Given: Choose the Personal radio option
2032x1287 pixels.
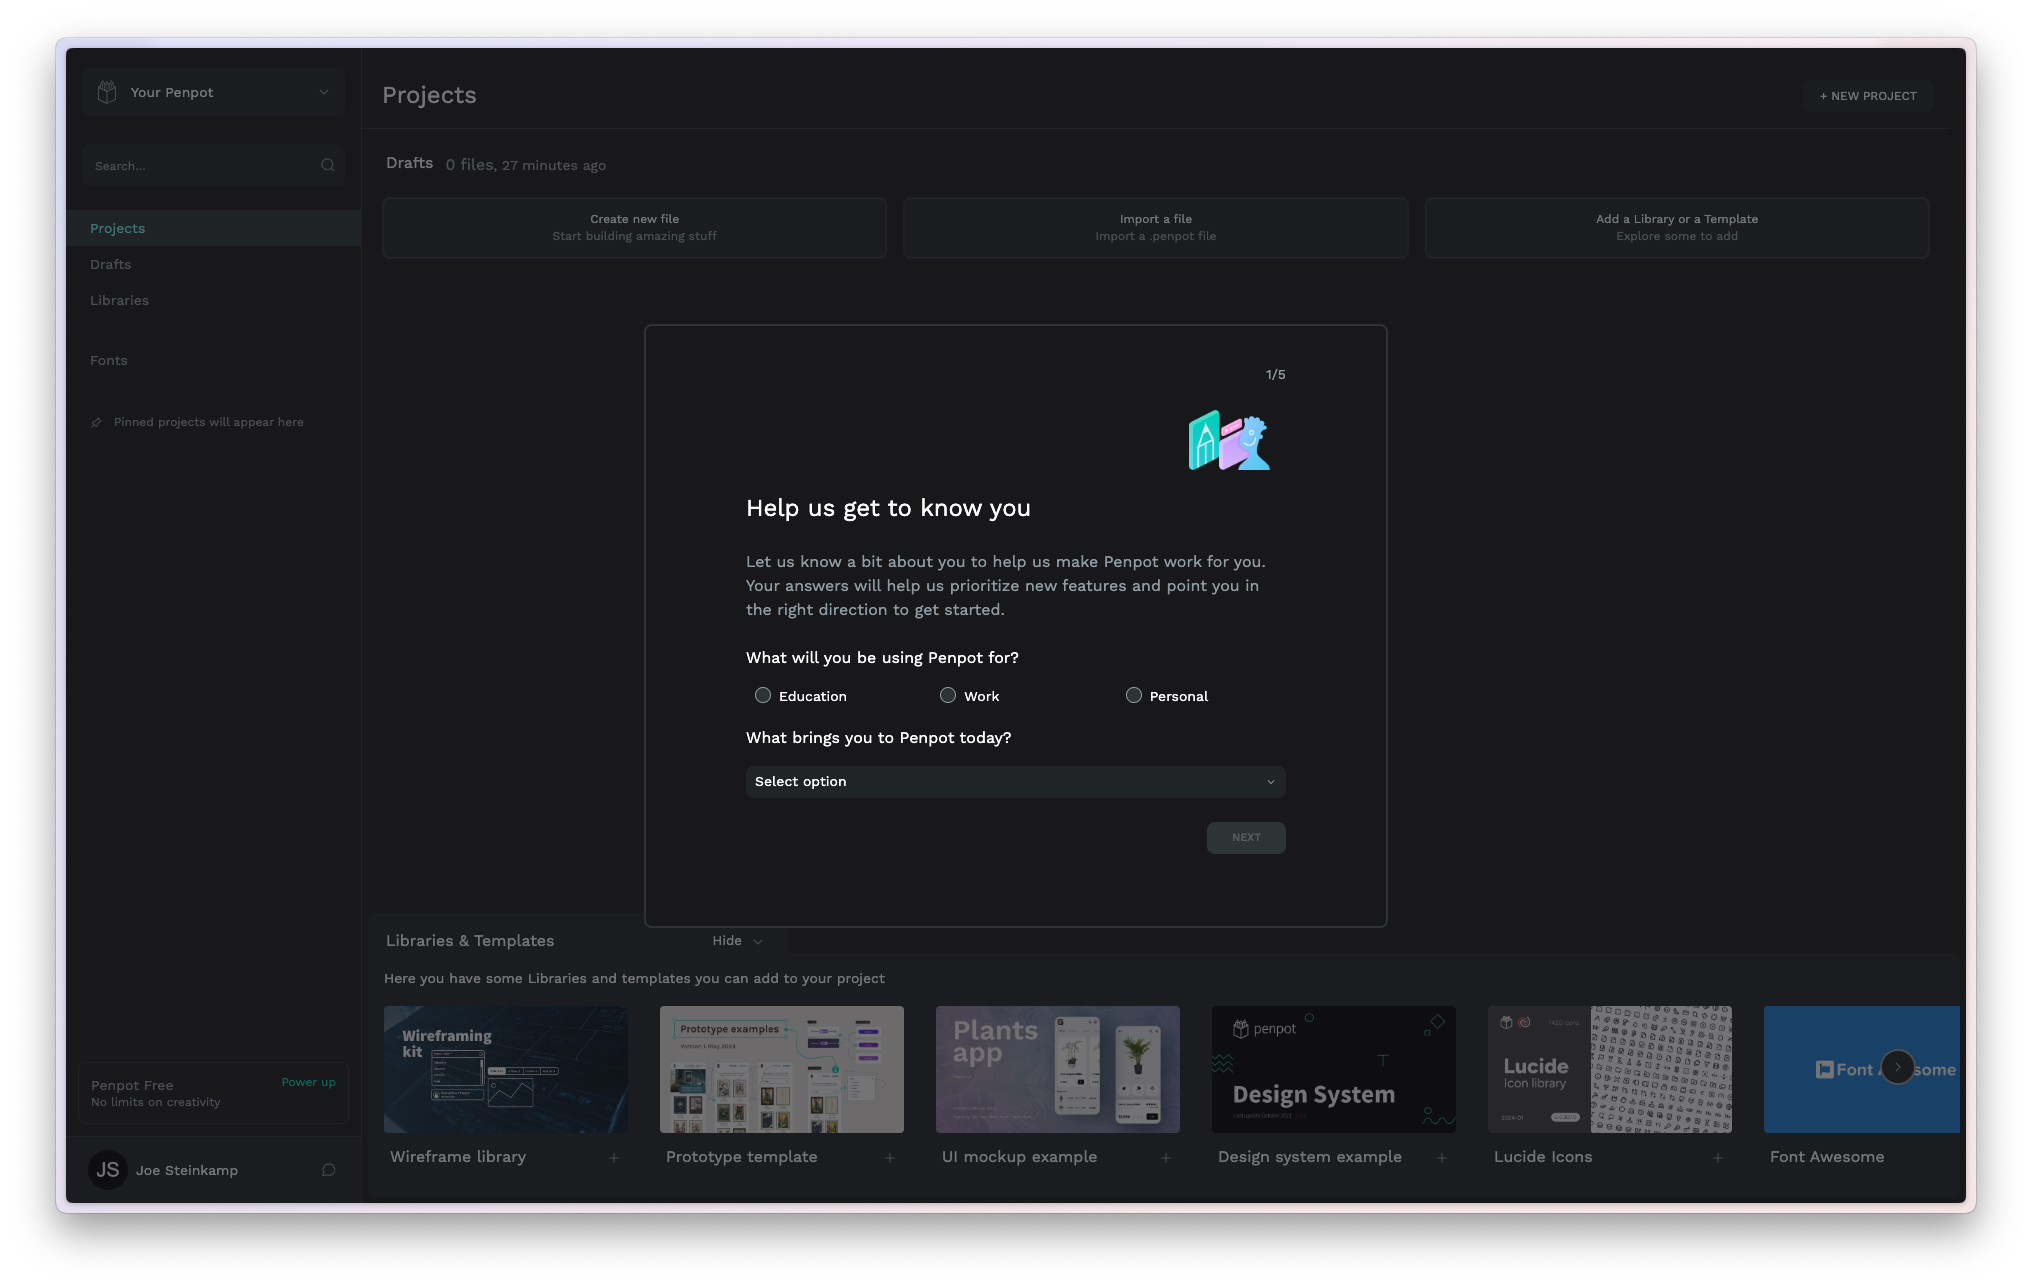Looking at the screenshot, I should 1134,696.
